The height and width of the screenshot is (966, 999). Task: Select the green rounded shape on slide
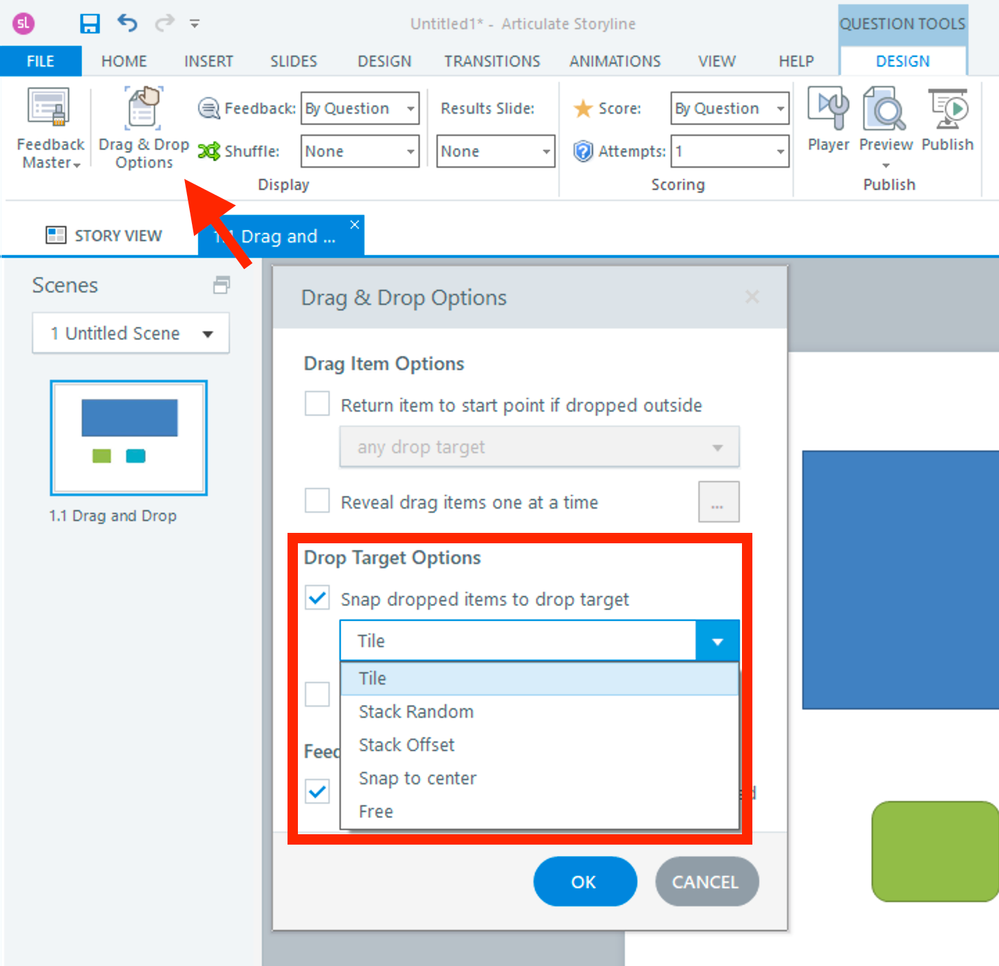tap(935, 851)
